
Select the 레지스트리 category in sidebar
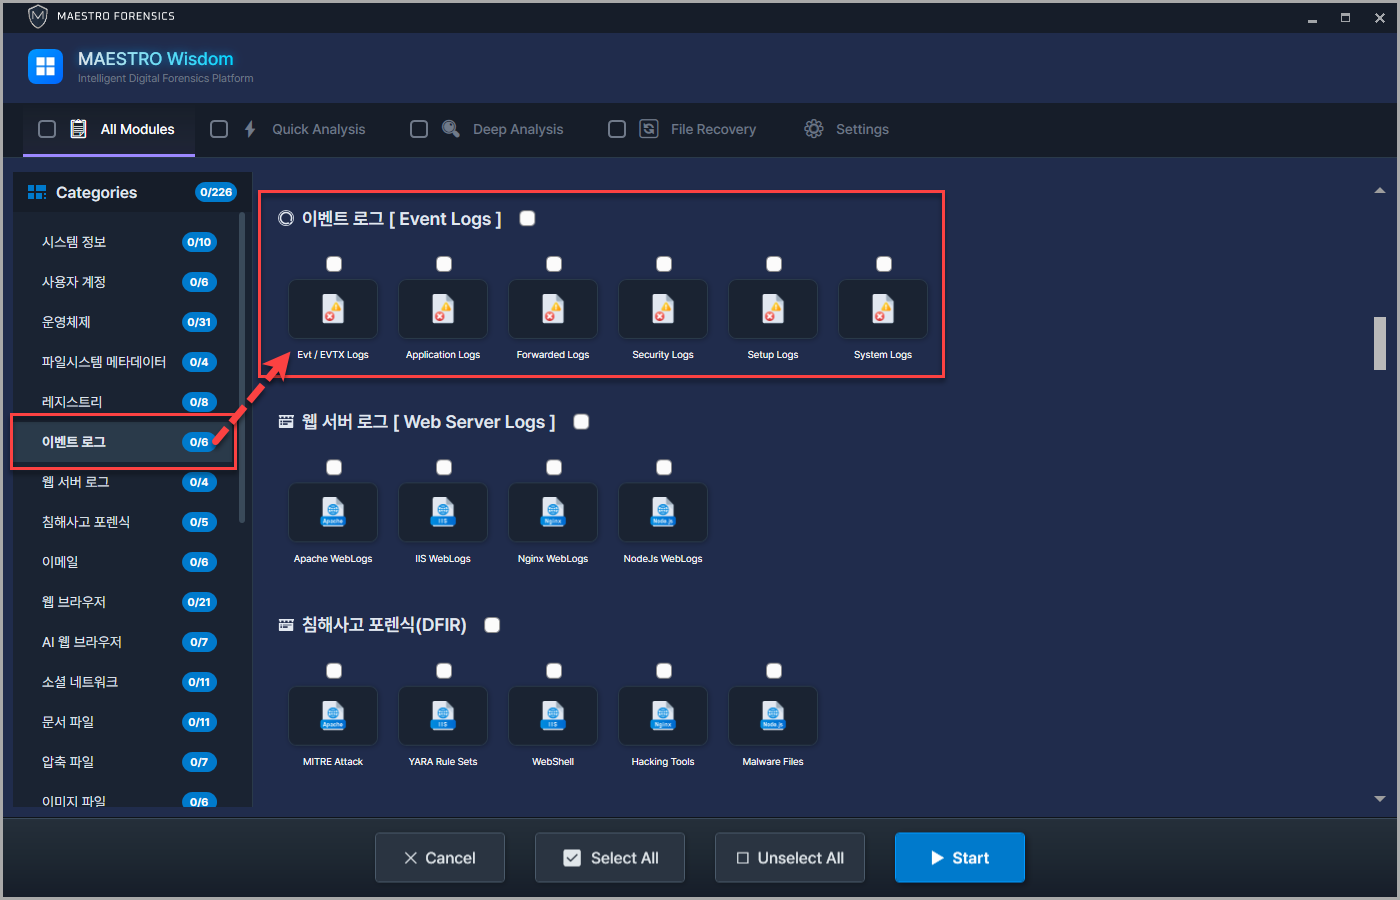coord(72,402)
